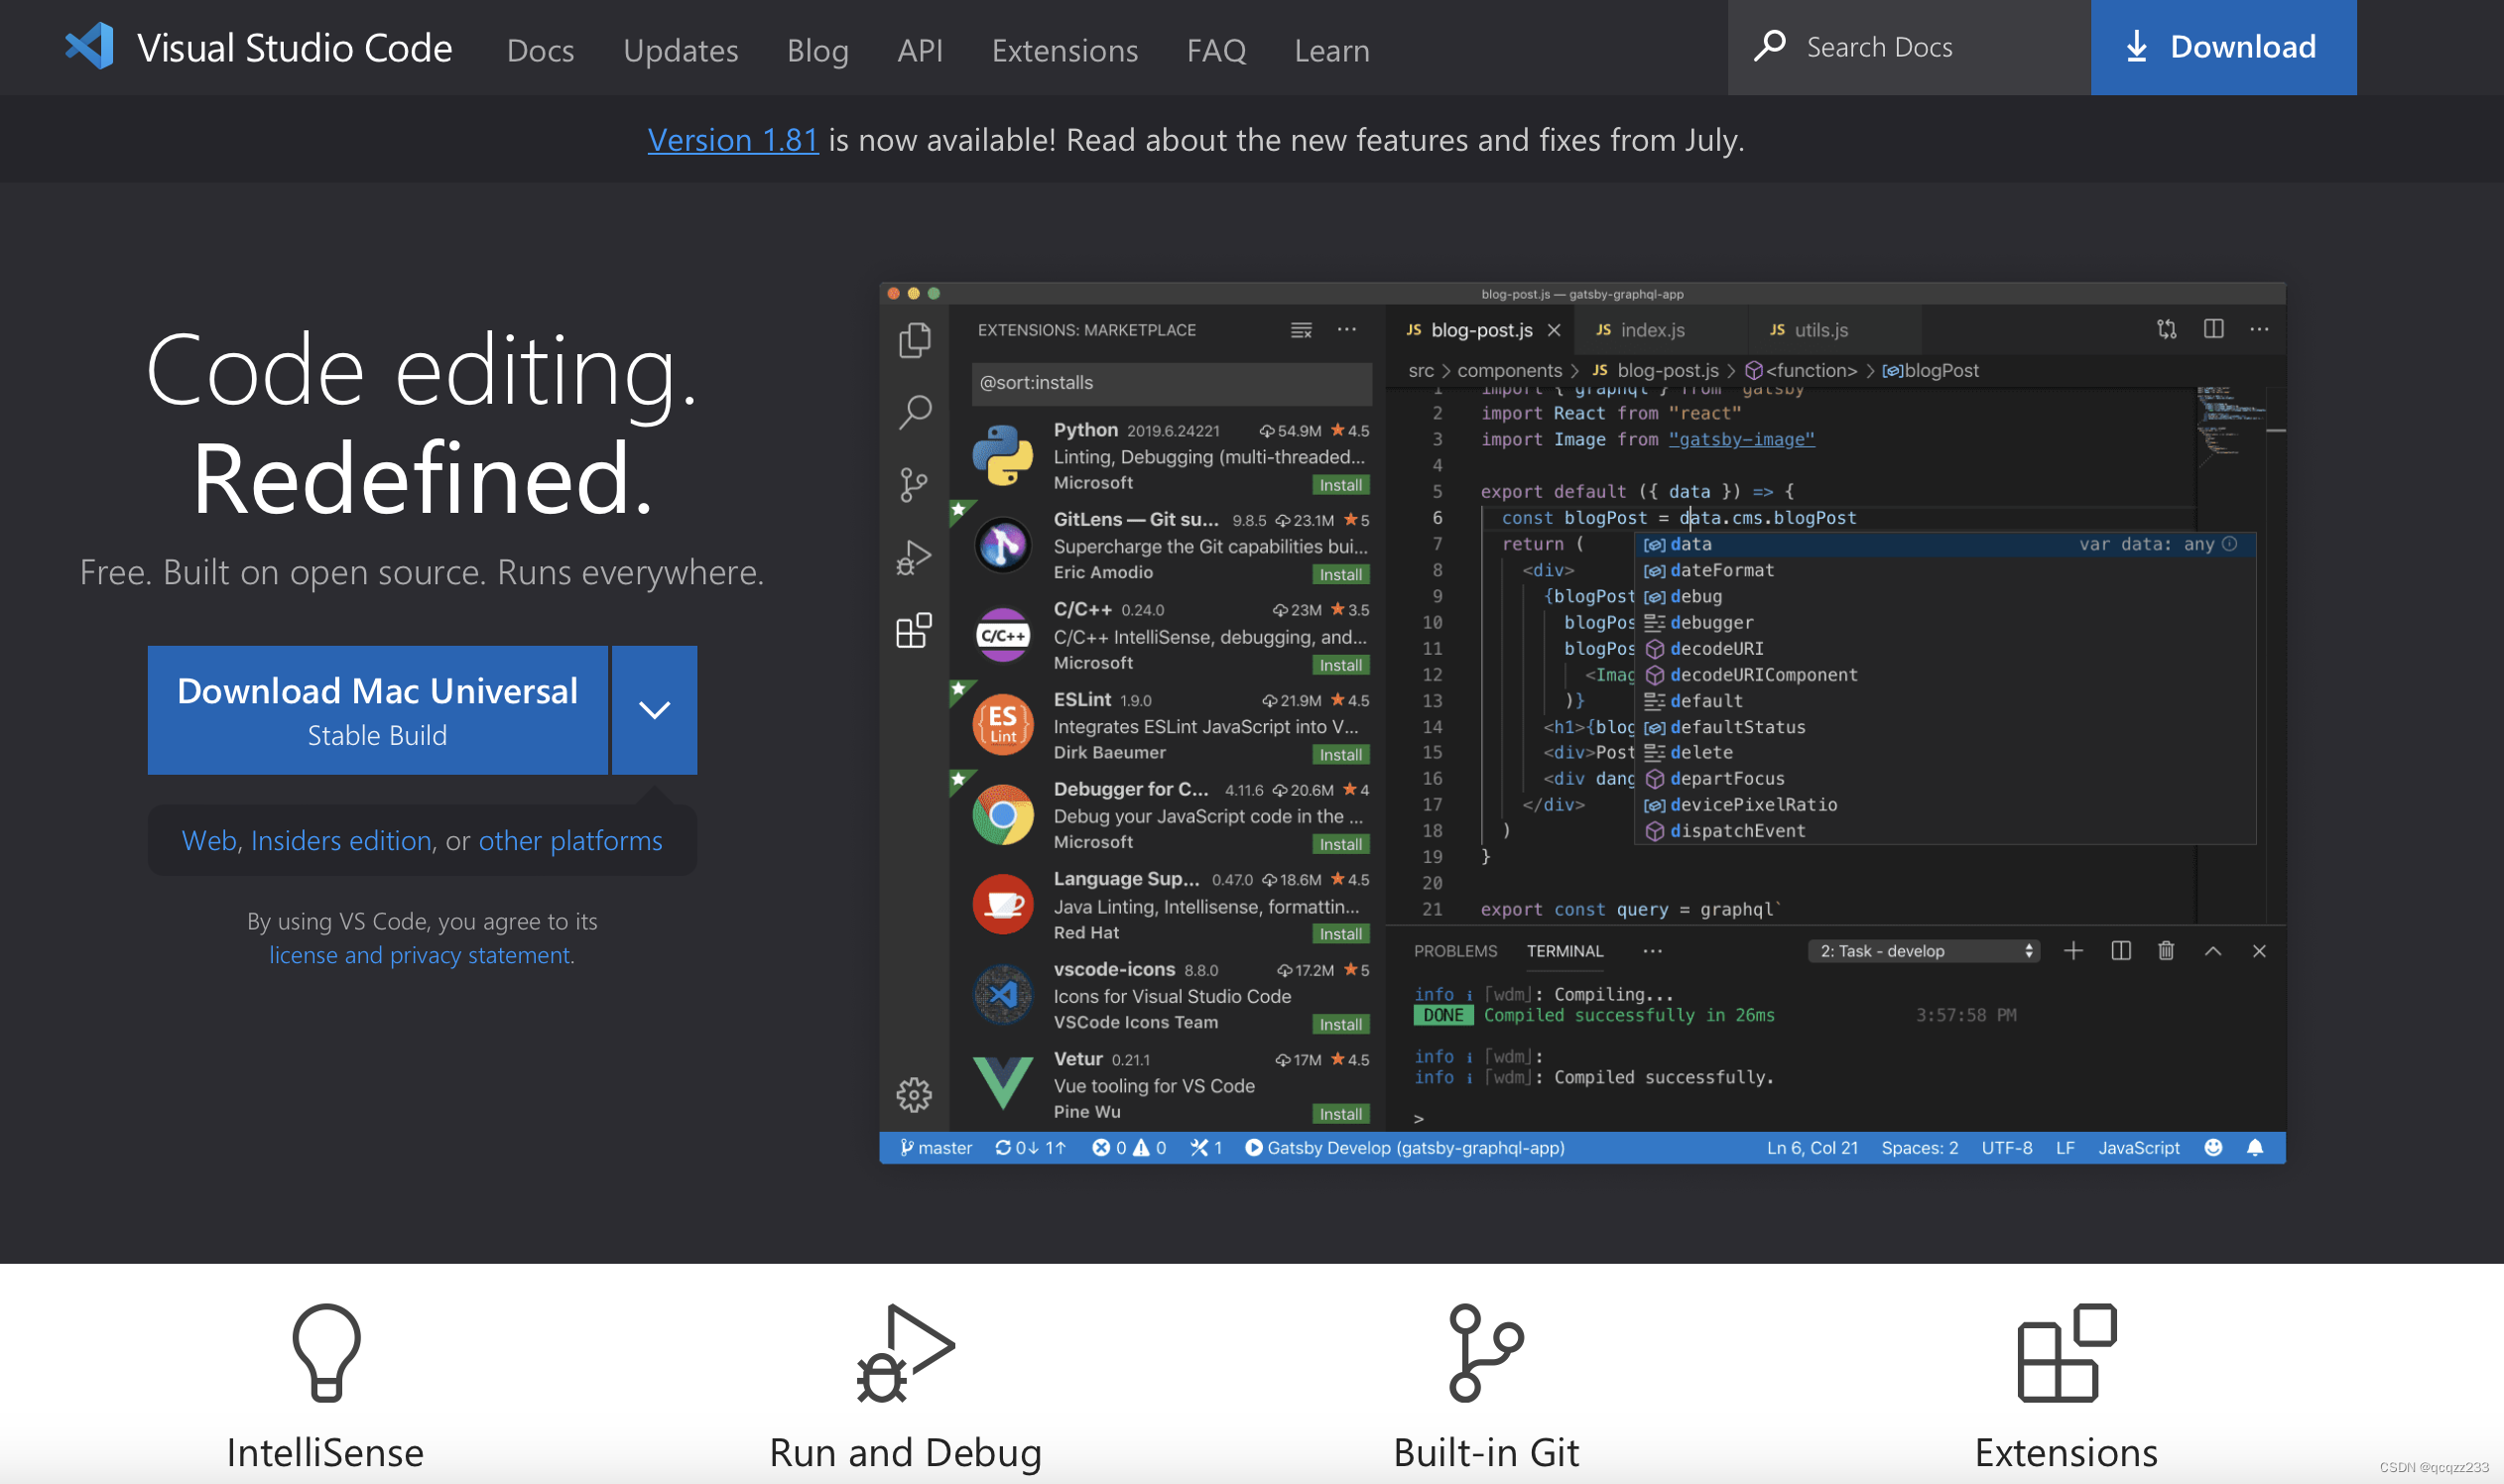Click the Explorer files icon in activity bar
2504x1484 pixels.
pos(914,340)
